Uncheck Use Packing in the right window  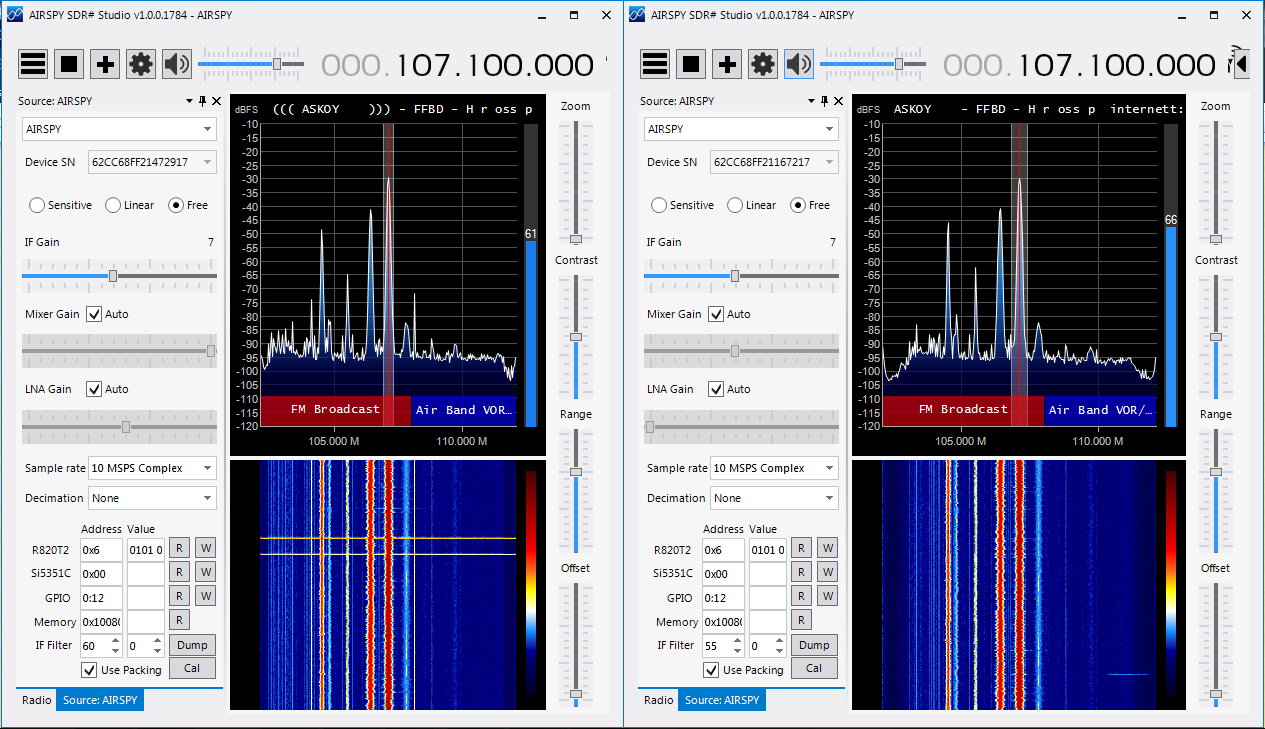[x=712, y=670]
